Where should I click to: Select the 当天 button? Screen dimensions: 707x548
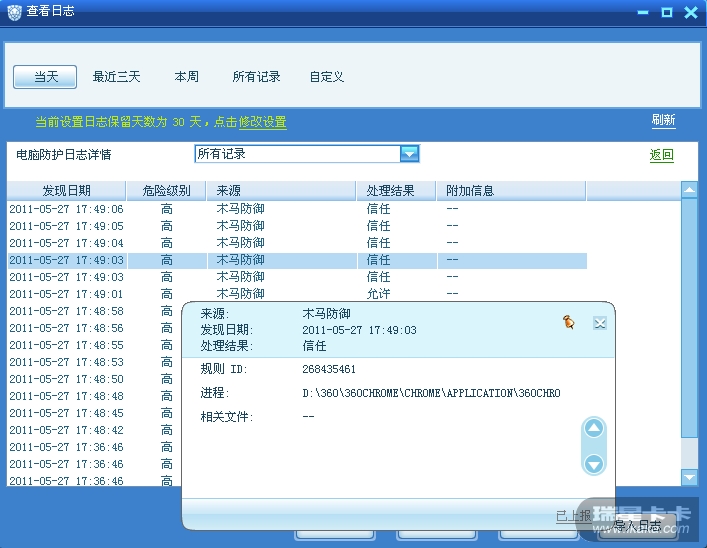(x=47, y=77)
